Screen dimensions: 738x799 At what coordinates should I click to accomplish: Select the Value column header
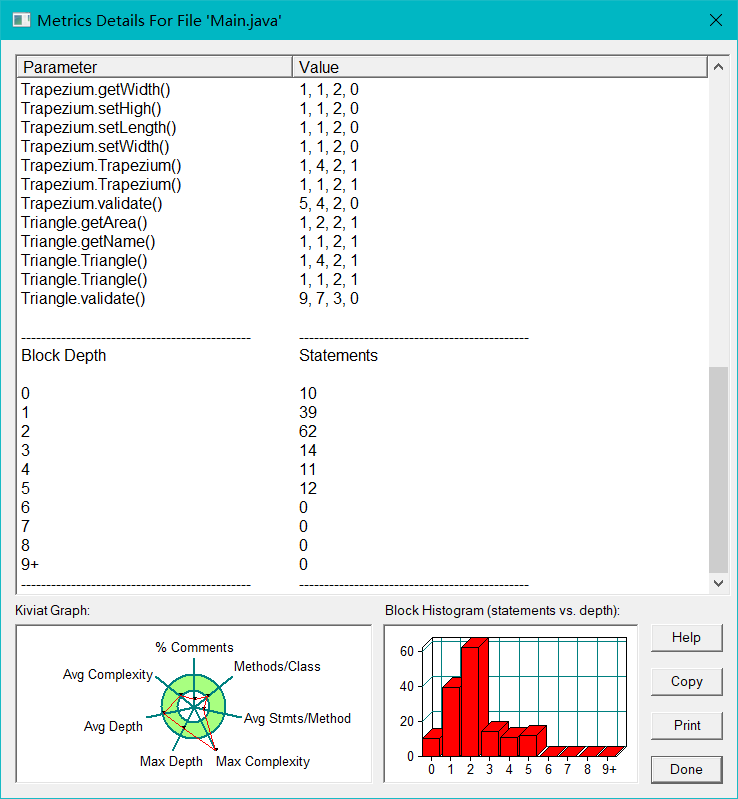point(500,67)
